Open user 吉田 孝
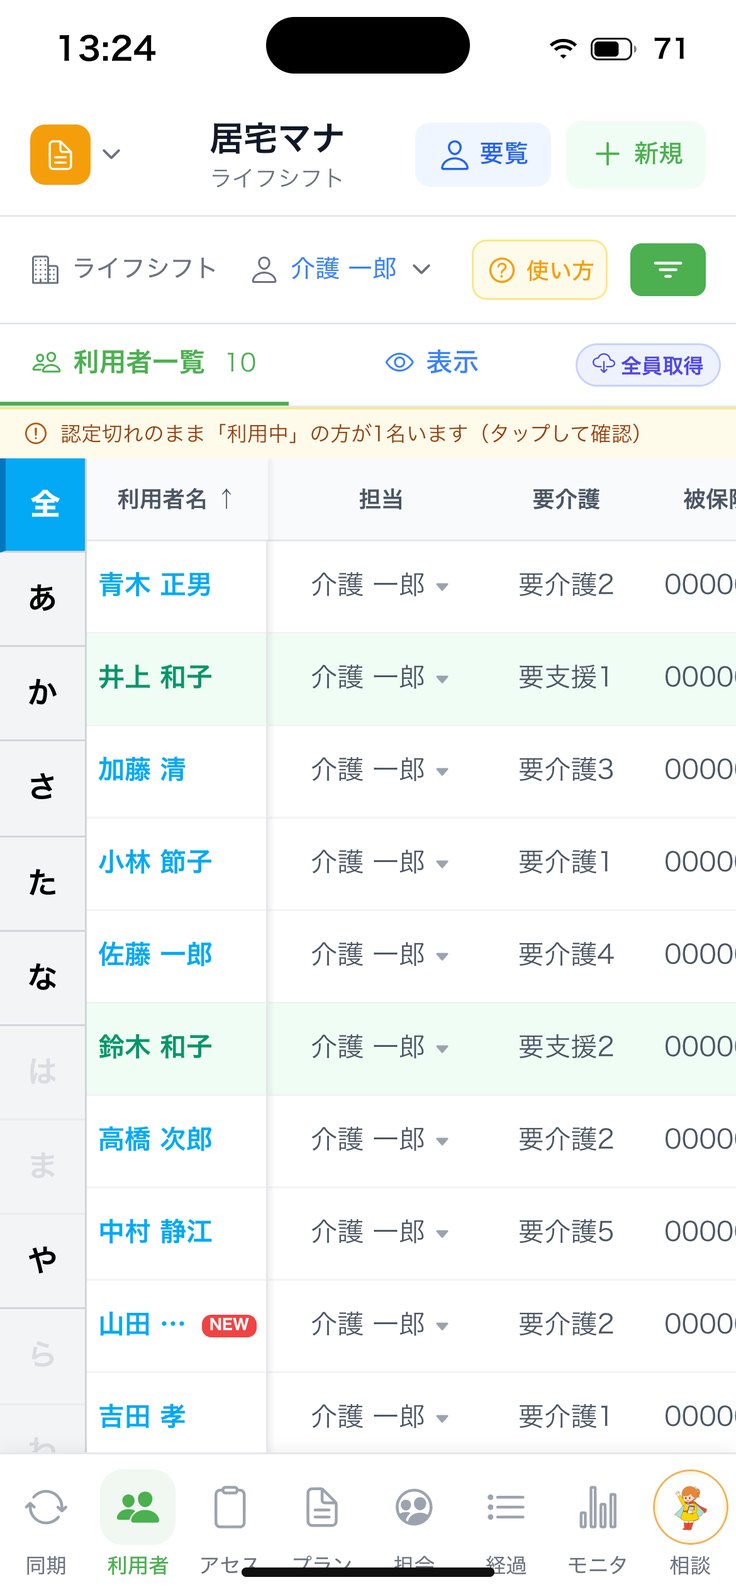Viewport: 736px width, 1592px height. click(142, 1416)
